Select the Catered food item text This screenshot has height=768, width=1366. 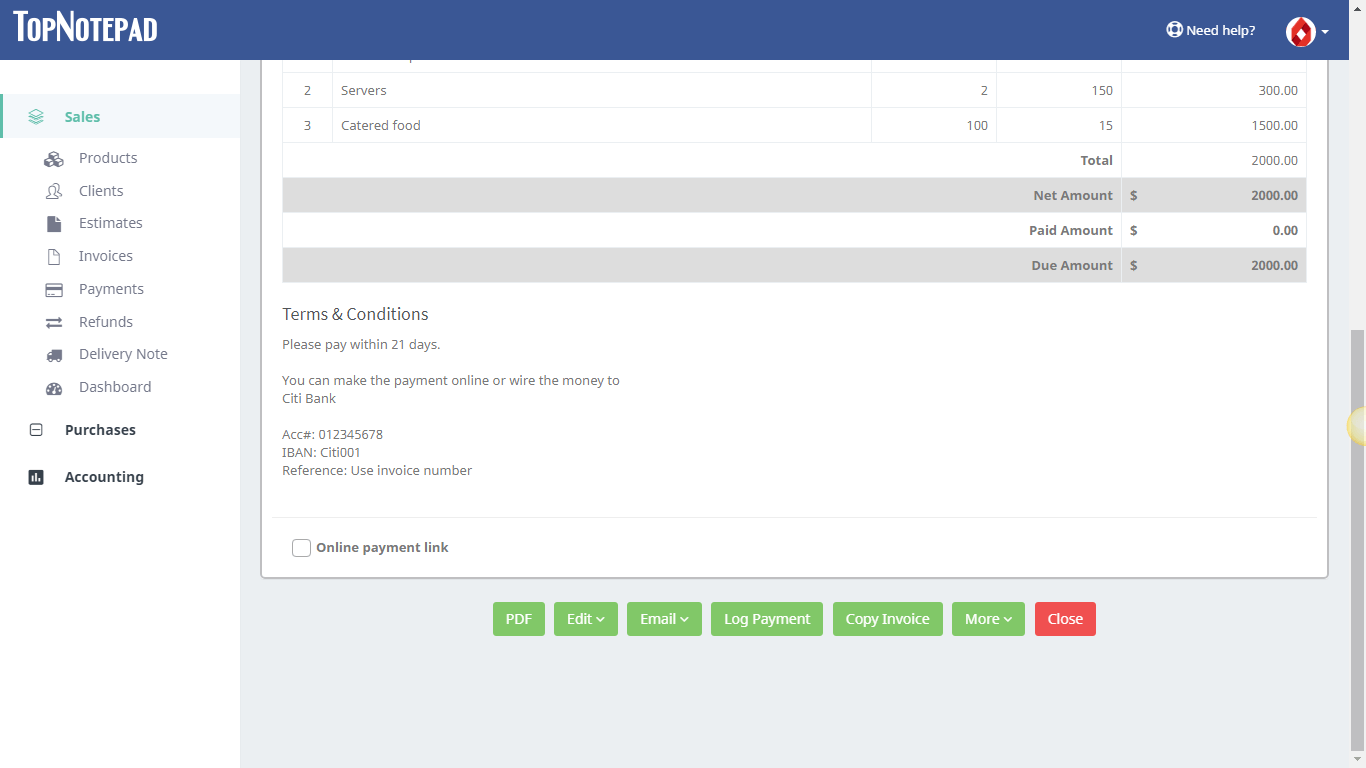pyautogui.click(x=381, y=125)
